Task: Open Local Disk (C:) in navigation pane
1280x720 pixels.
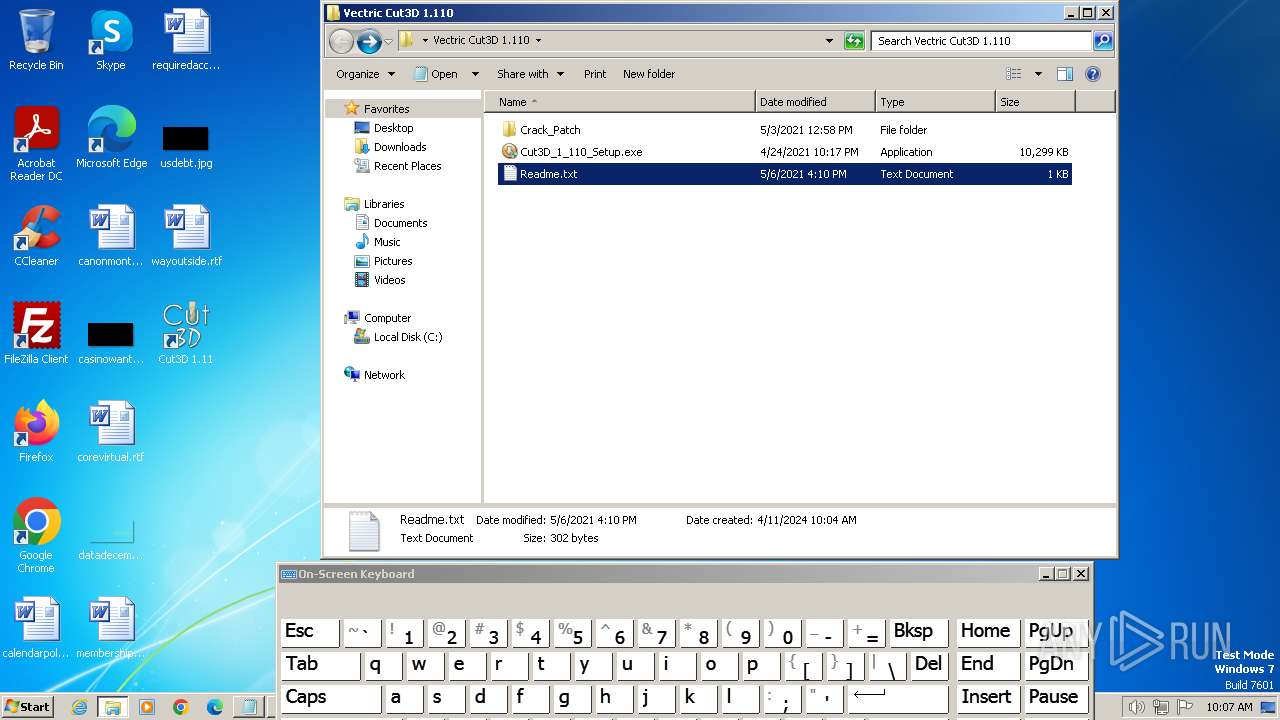Action: point(407,337)
